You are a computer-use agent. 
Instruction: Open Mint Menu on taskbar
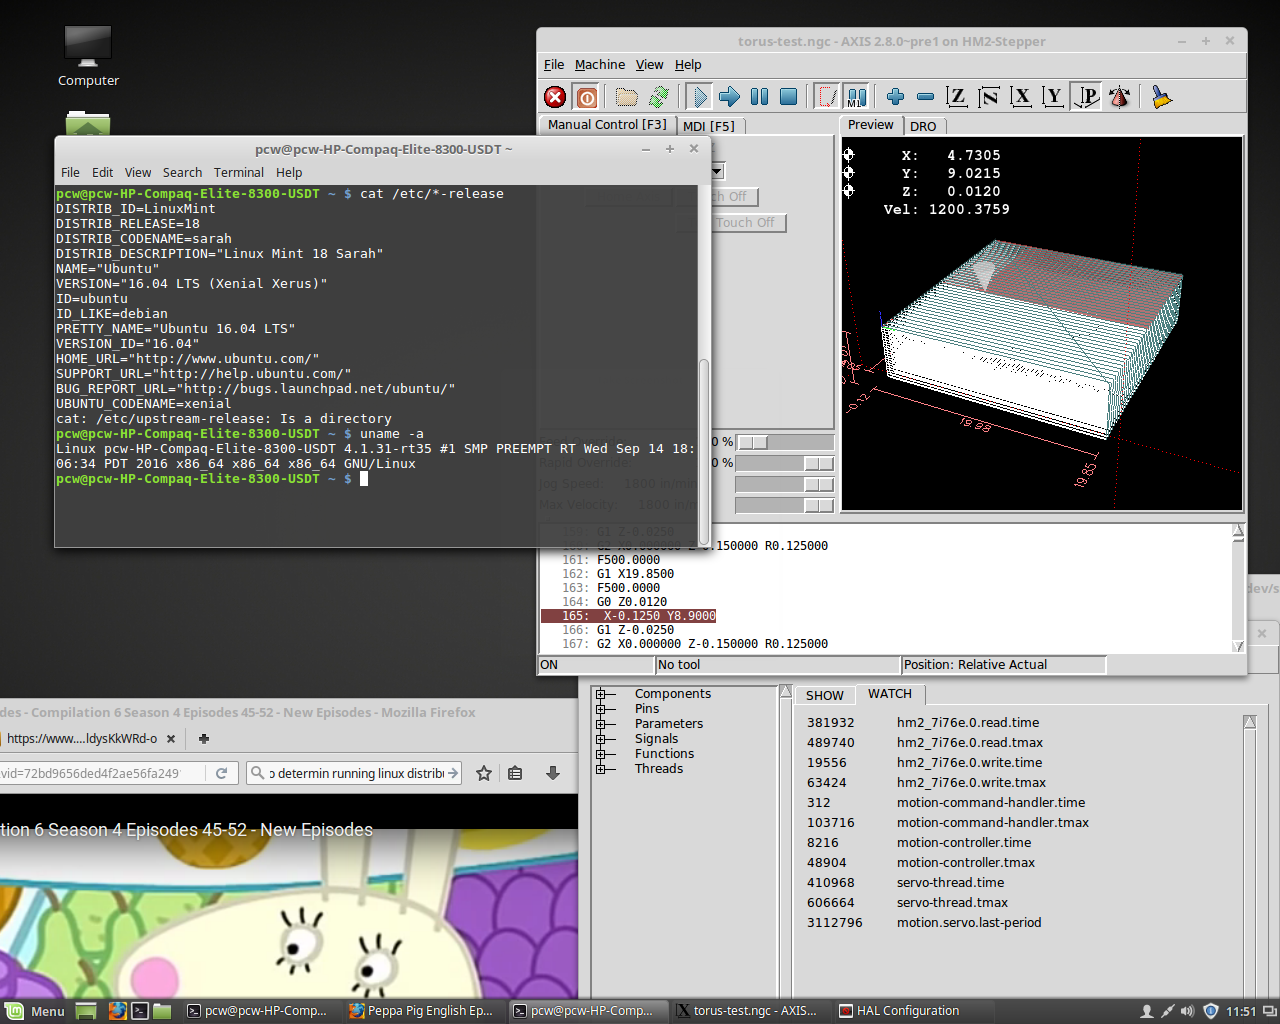[35, 1011]
